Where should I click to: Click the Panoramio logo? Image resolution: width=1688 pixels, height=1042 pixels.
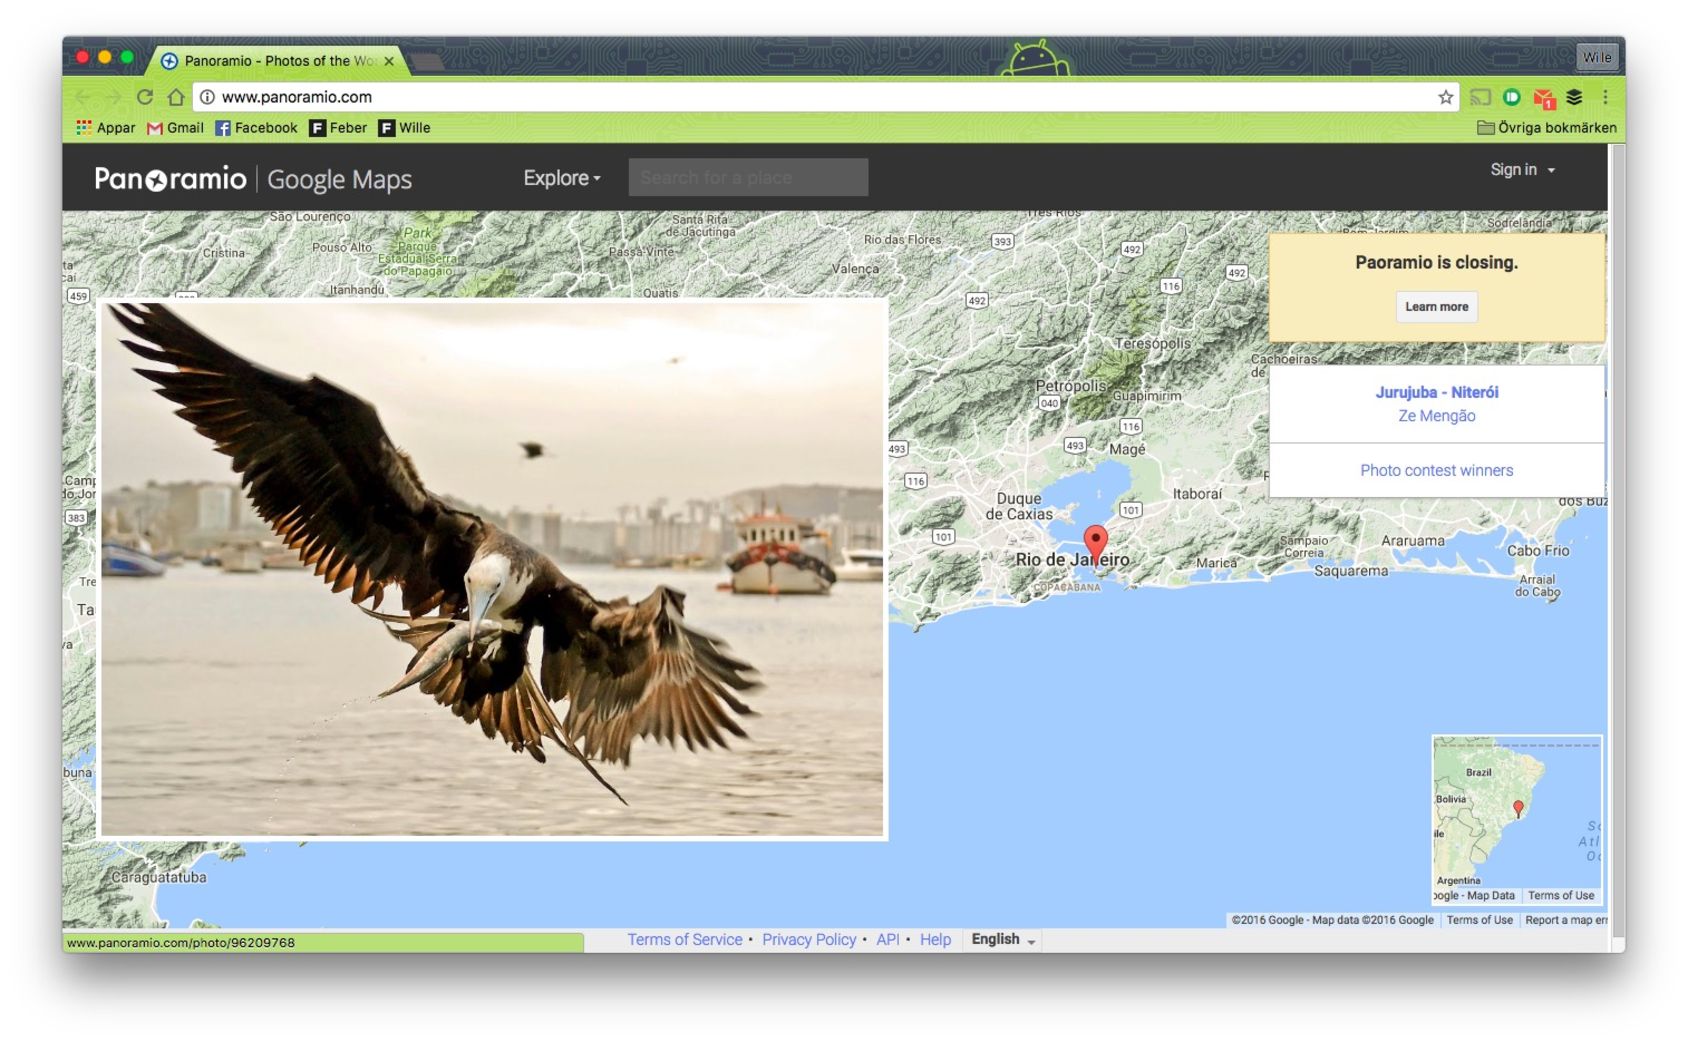click(x=170, y=179)
